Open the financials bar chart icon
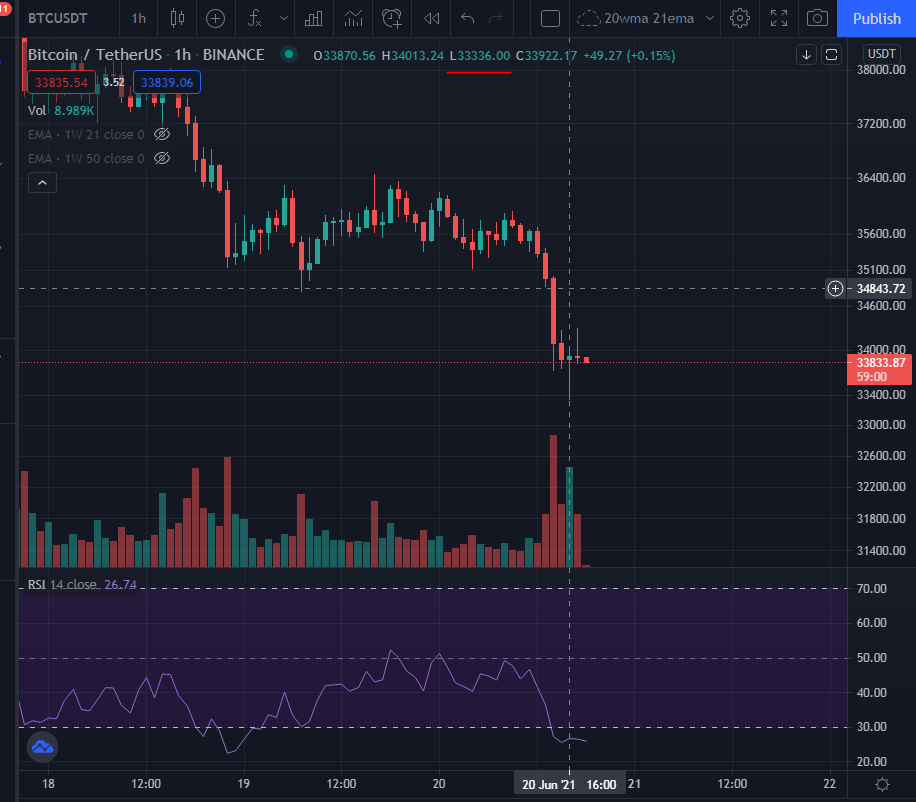Viewport: 916px width, 802px height. click(x=314, y=19)
